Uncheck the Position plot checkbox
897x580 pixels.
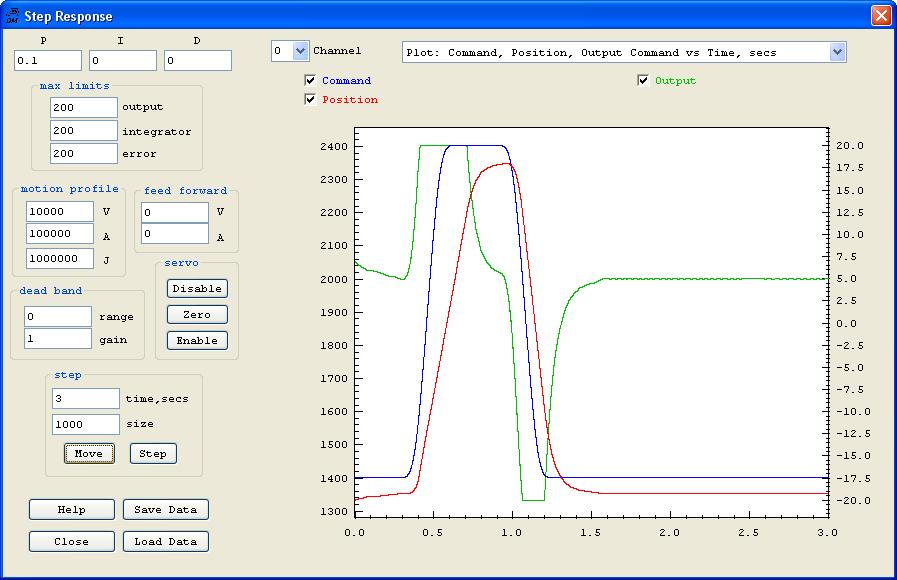311,99
